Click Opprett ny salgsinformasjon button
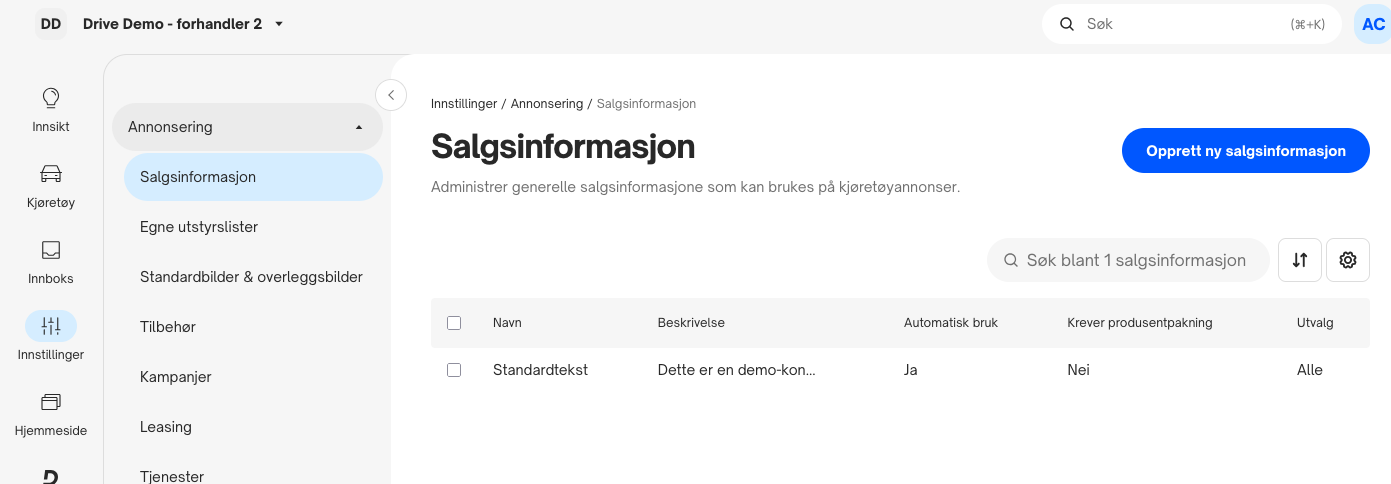Screen dimensions: 1391x484 click(x=1246, y=151)
